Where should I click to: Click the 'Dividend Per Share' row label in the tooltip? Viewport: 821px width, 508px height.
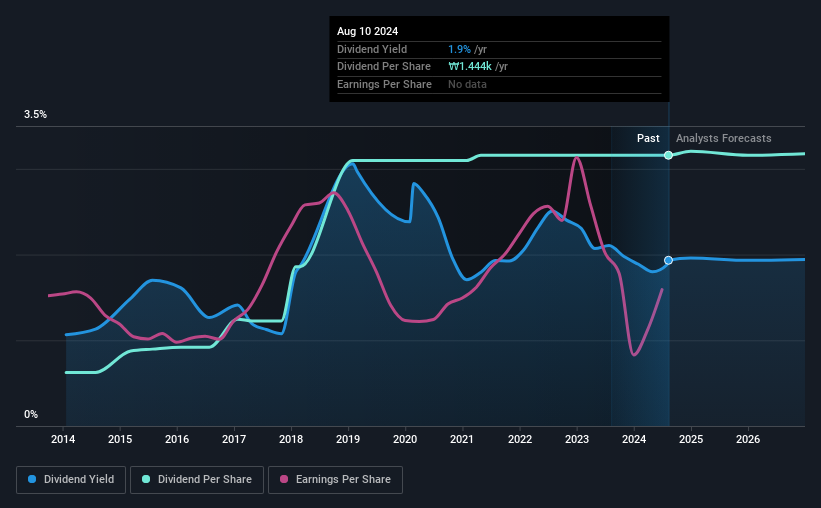click(384, 67)
